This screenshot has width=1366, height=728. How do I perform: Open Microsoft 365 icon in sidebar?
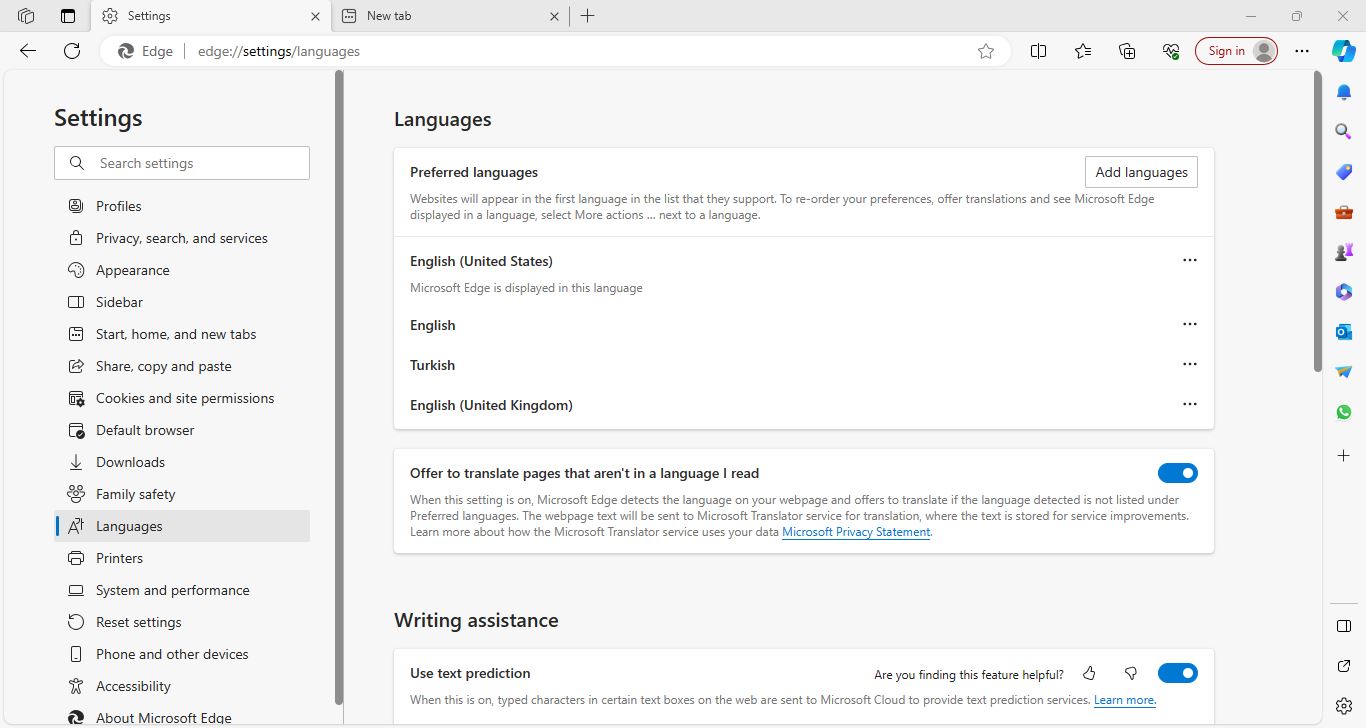1344,292
